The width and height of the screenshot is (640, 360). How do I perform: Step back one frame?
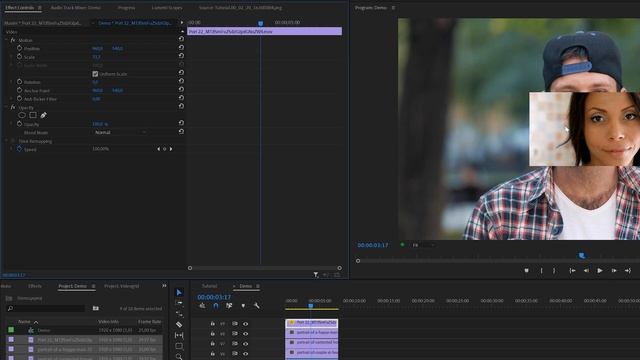[586, 271]
